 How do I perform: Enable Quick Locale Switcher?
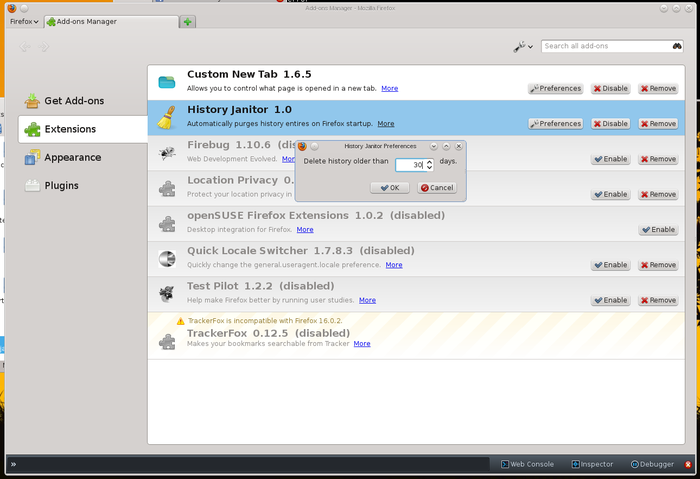pyautogui.click(x=610, y=265)
